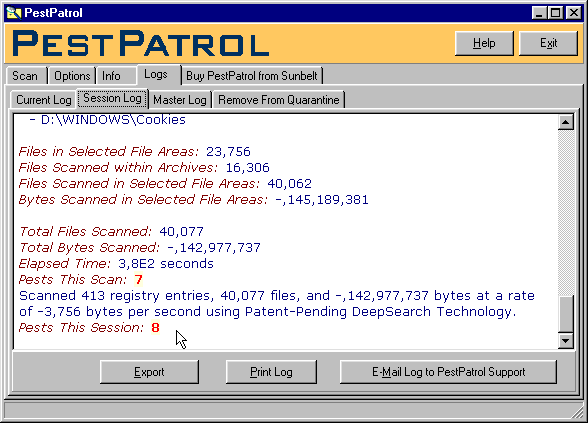
Task: Minimize the PestPatrol window
Action: (x=539, y=13)
